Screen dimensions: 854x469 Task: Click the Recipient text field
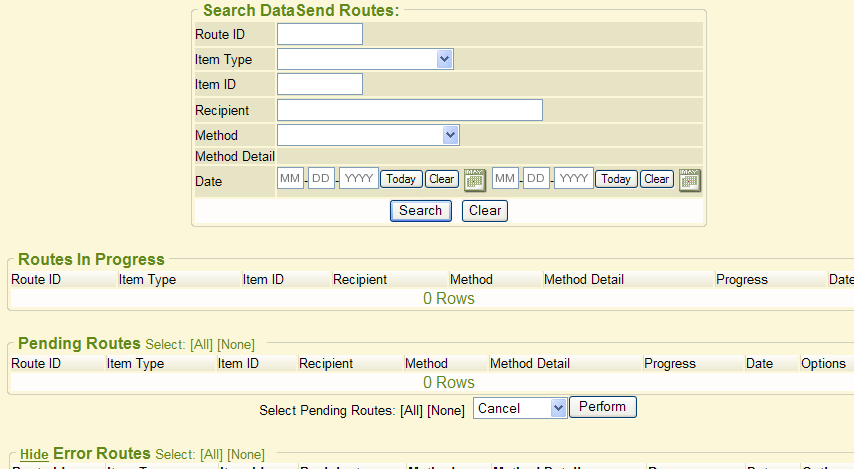point(410,110)
